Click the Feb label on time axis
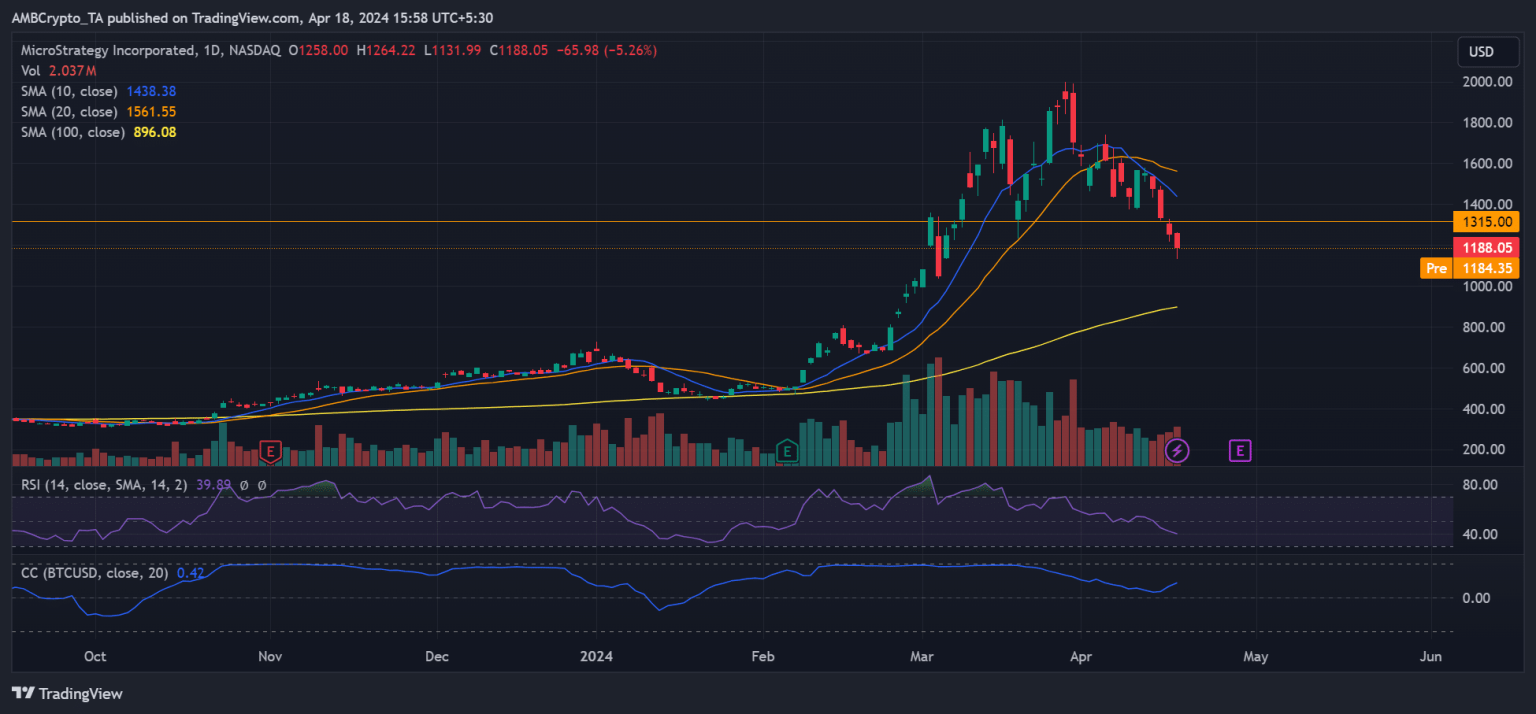 pyautogui.click(x=763, y=657)
